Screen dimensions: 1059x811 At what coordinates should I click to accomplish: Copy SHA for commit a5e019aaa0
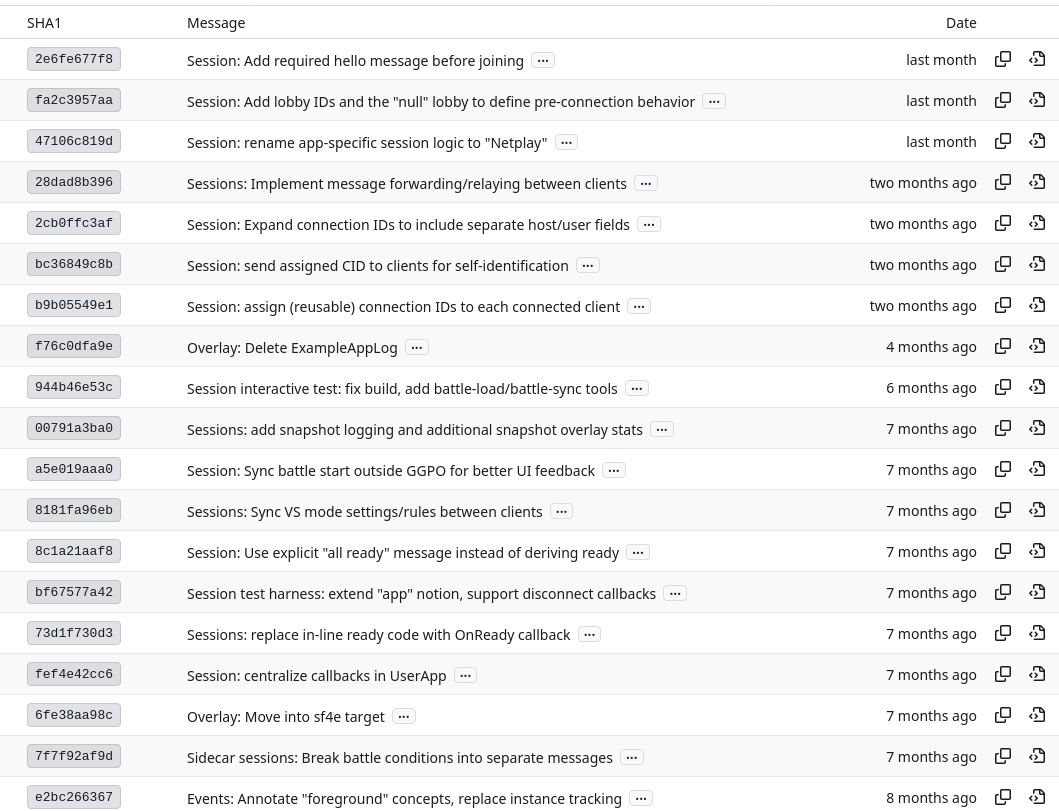point(1003,469)
